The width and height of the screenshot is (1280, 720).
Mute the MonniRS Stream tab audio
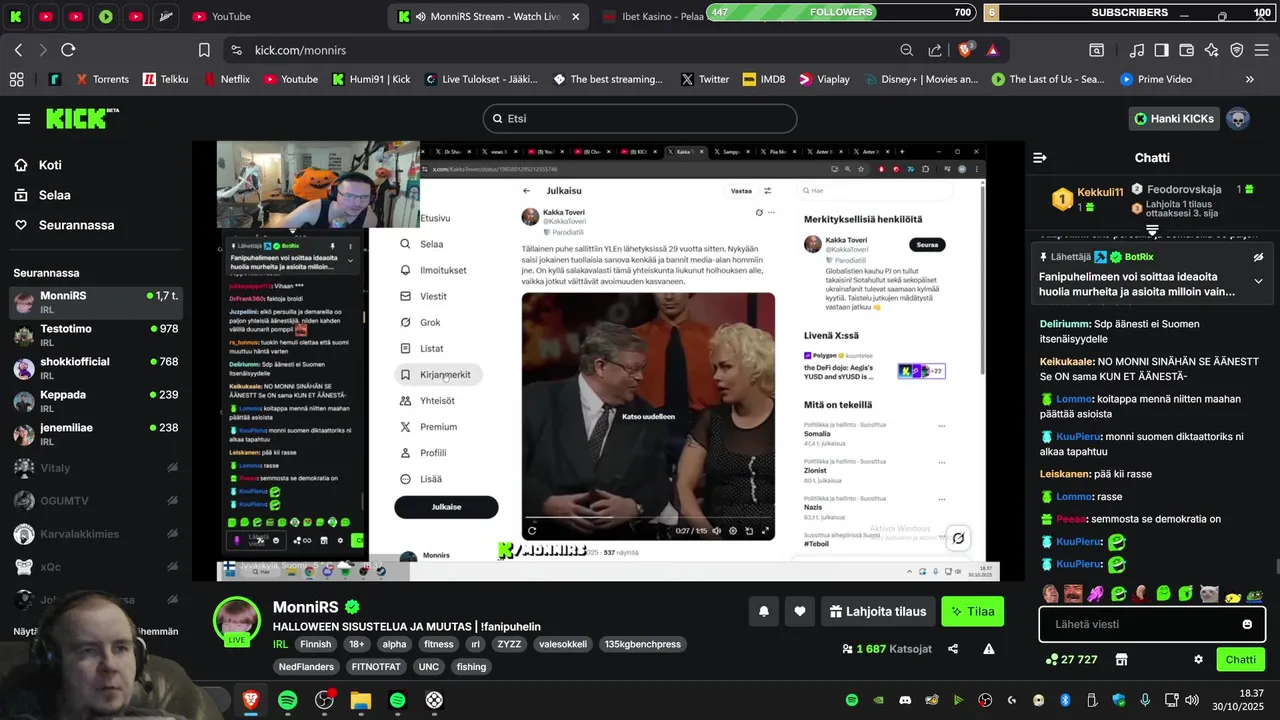coord(420,17)
